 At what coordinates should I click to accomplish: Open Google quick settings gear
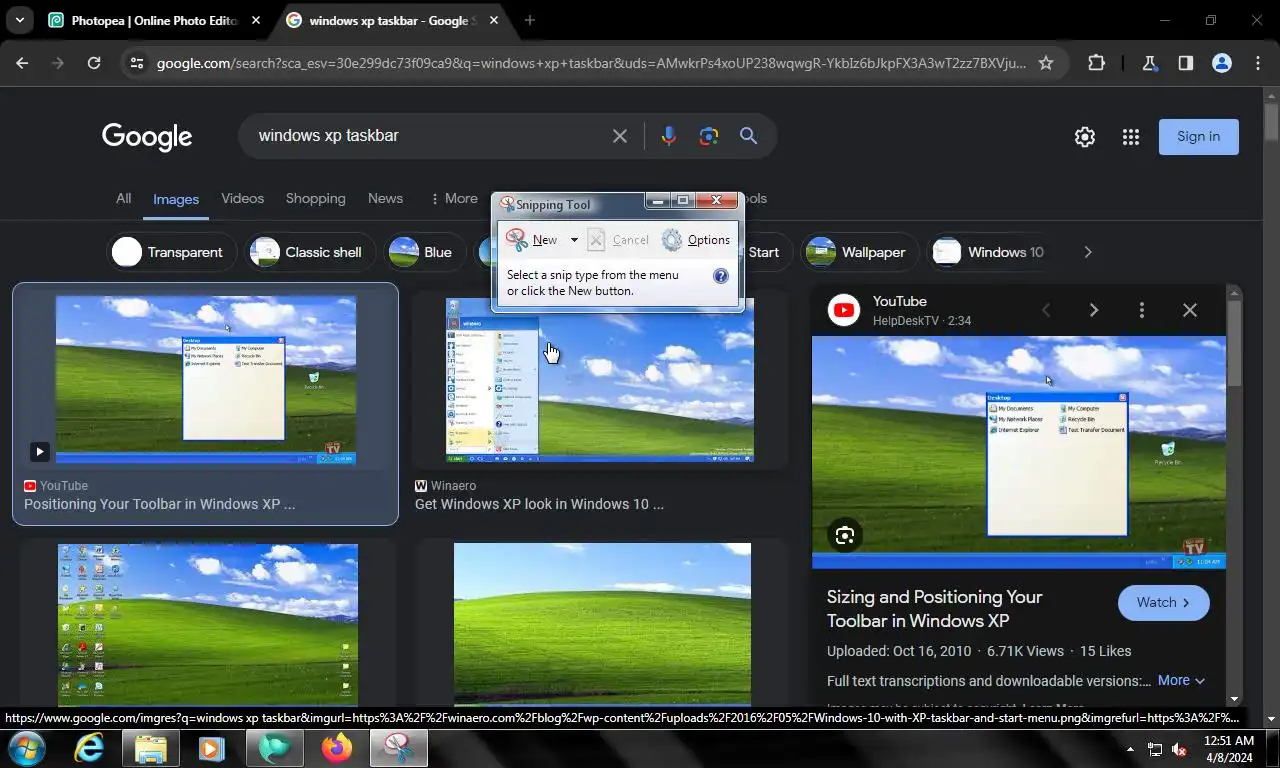click(1085, 137)
